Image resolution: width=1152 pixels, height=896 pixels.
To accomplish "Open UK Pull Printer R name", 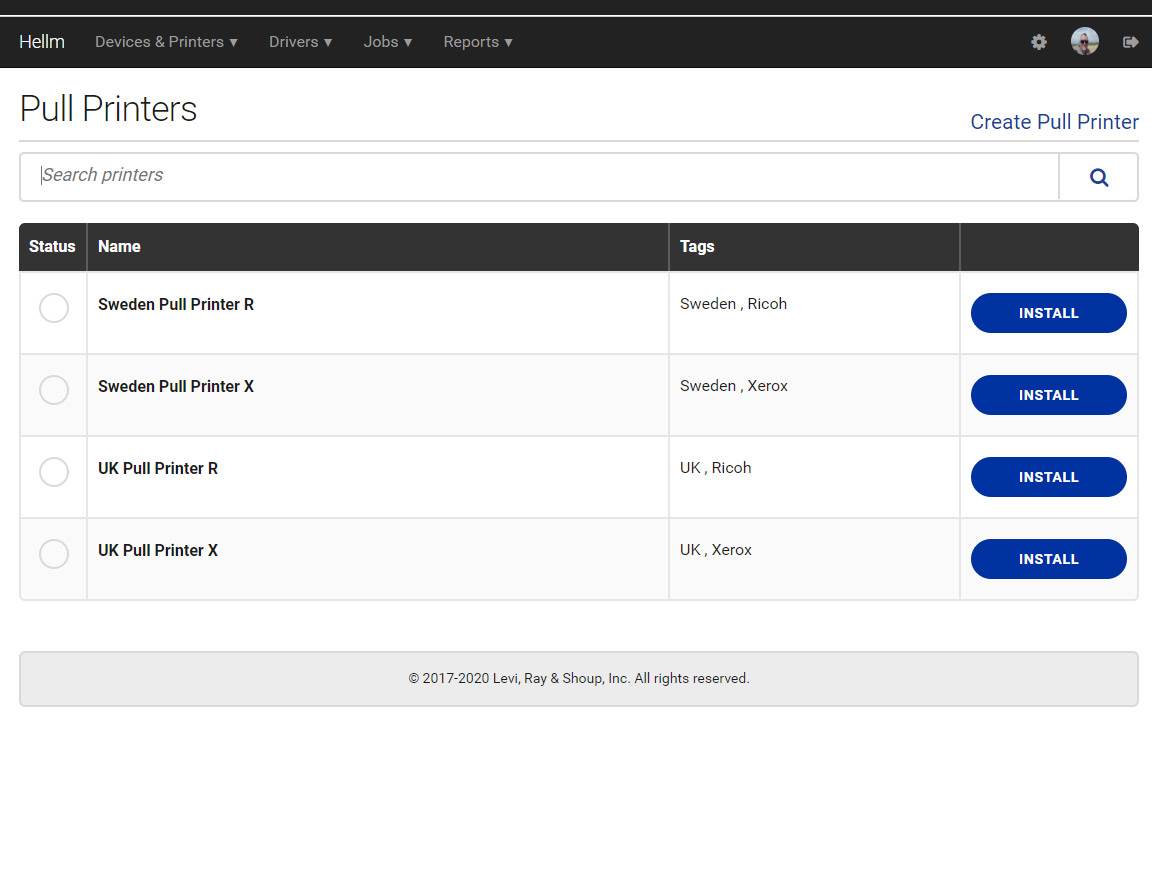I will point(158,469).
